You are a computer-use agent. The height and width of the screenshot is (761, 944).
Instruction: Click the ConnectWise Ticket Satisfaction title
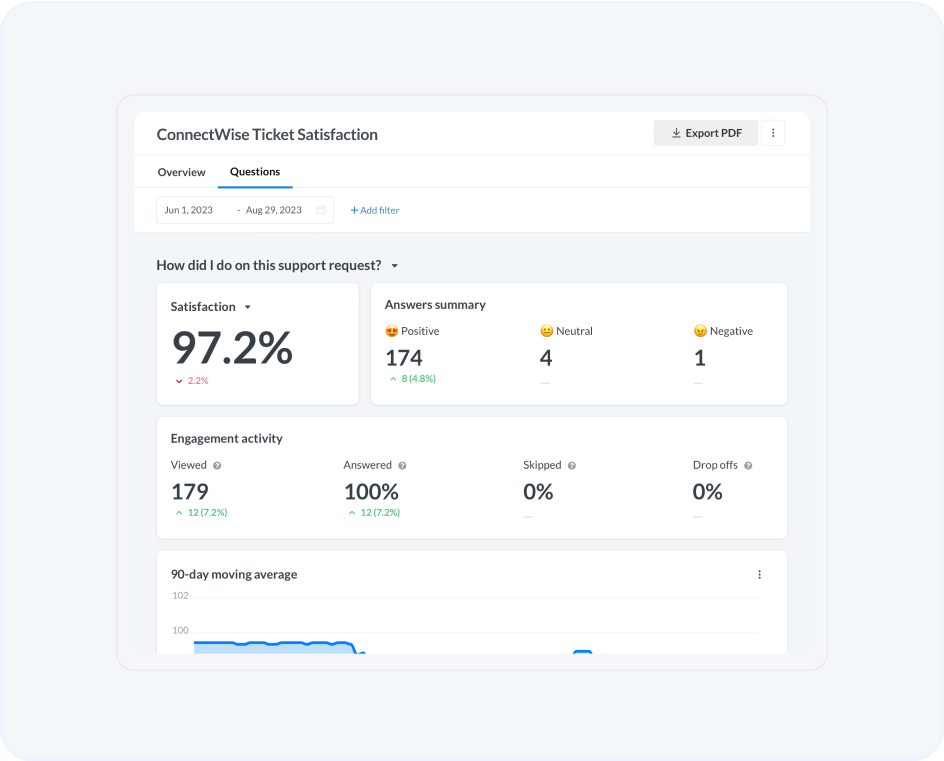(267, 134)
